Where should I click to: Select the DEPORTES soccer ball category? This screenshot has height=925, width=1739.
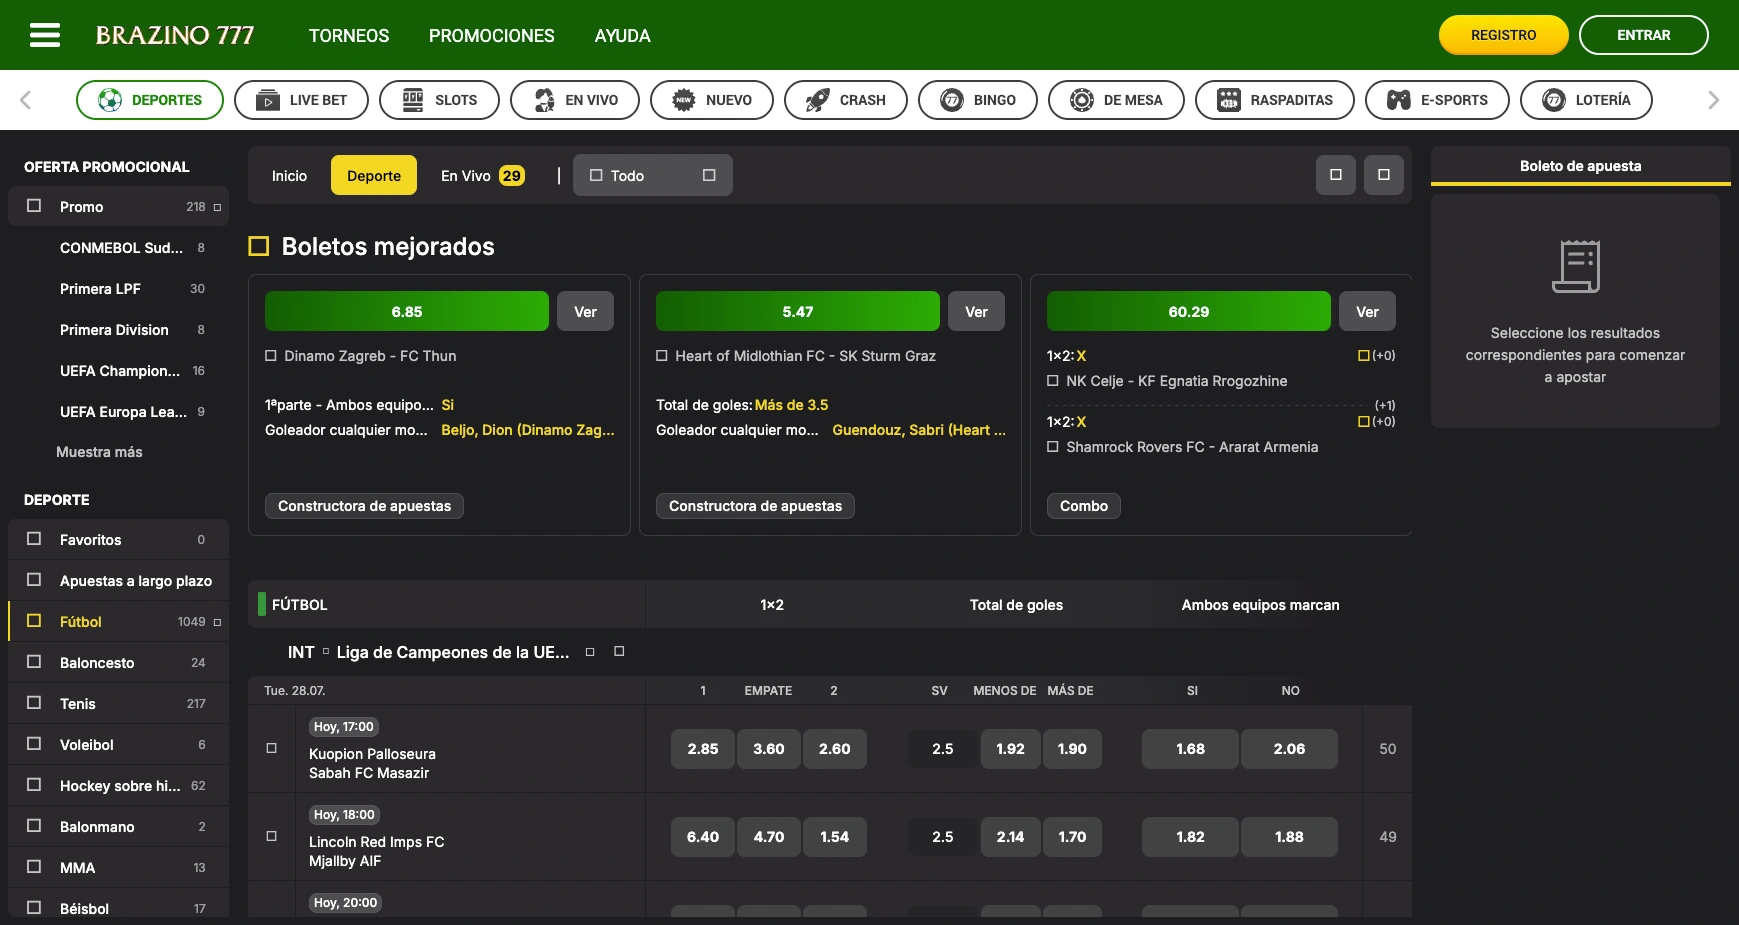click(x=150, y=100)
